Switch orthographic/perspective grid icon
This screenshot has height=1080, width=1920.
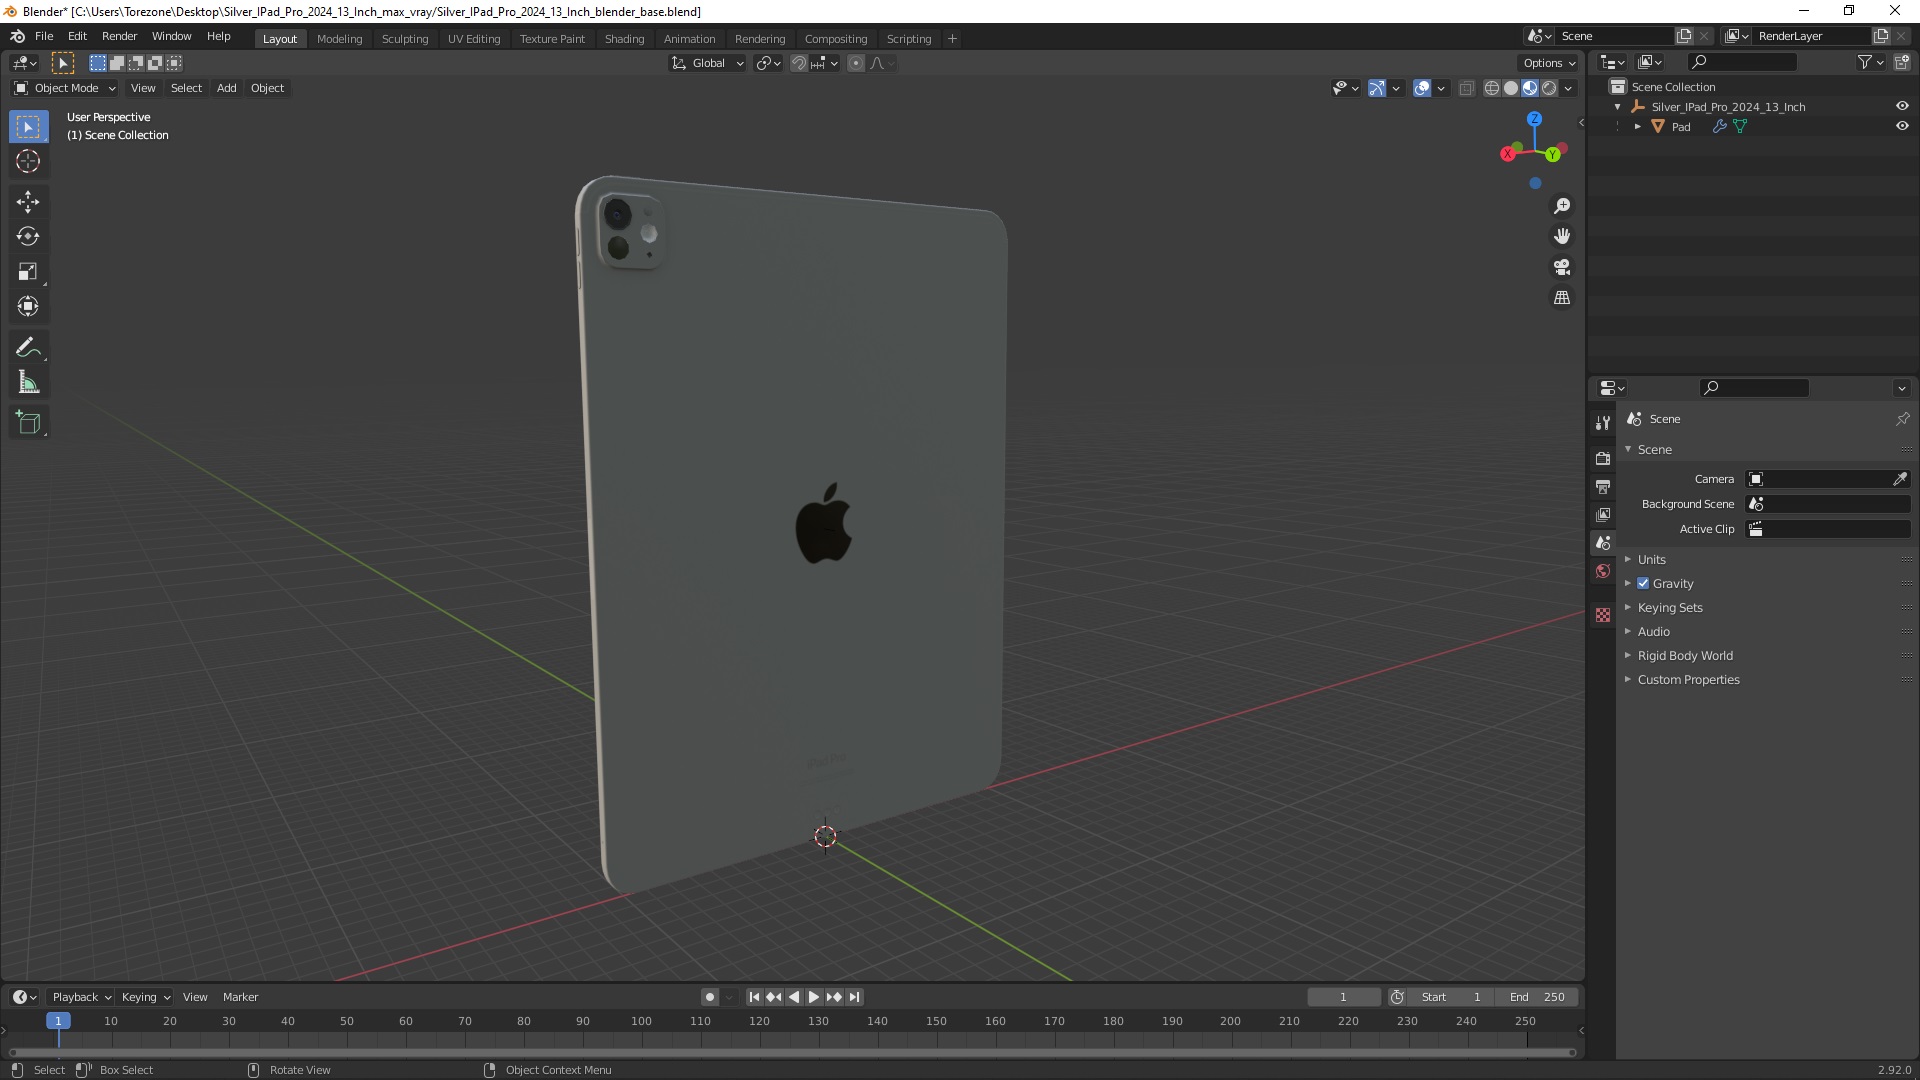coord(1562,298)
